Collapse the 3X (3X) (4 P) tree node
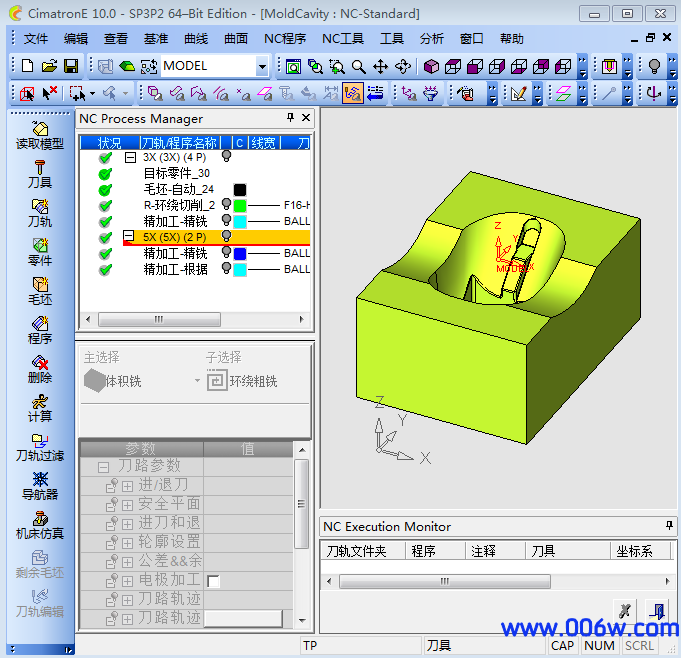The width and height of the screenshot is (681, 658). [130, 158]
